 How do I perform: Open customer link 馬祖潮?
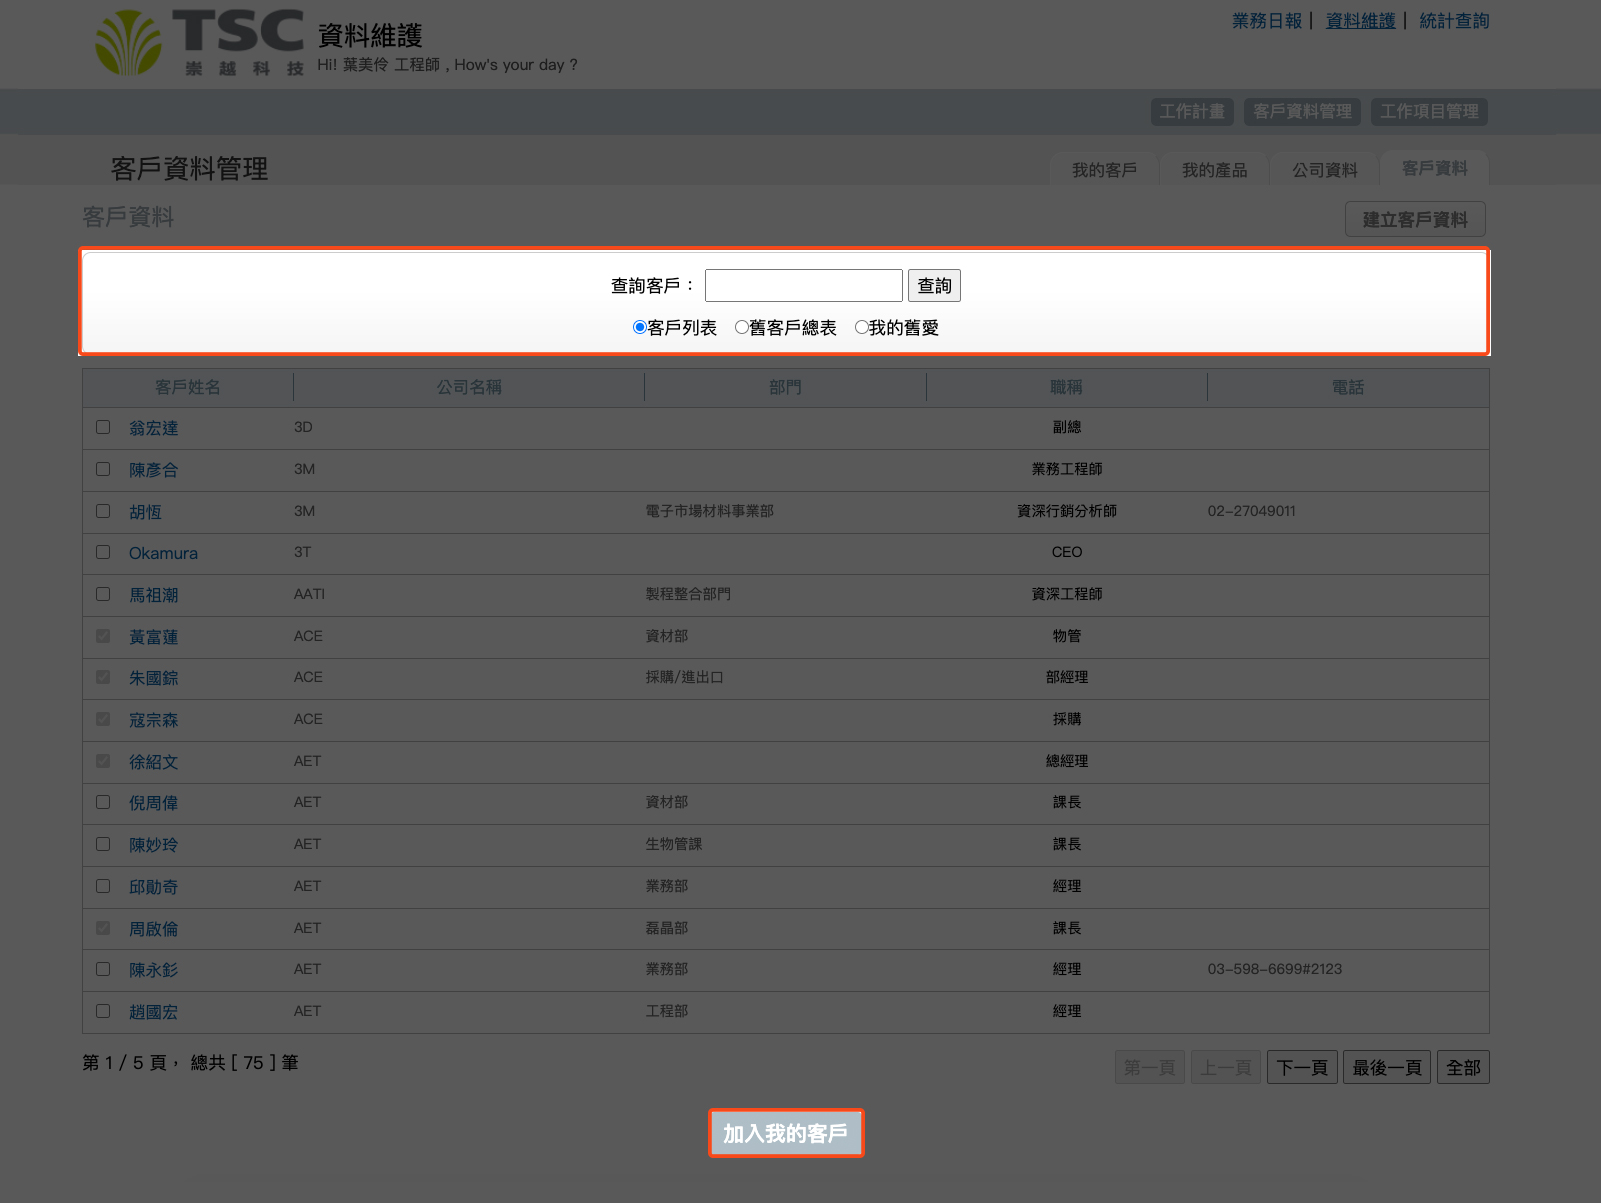[153, 595]
